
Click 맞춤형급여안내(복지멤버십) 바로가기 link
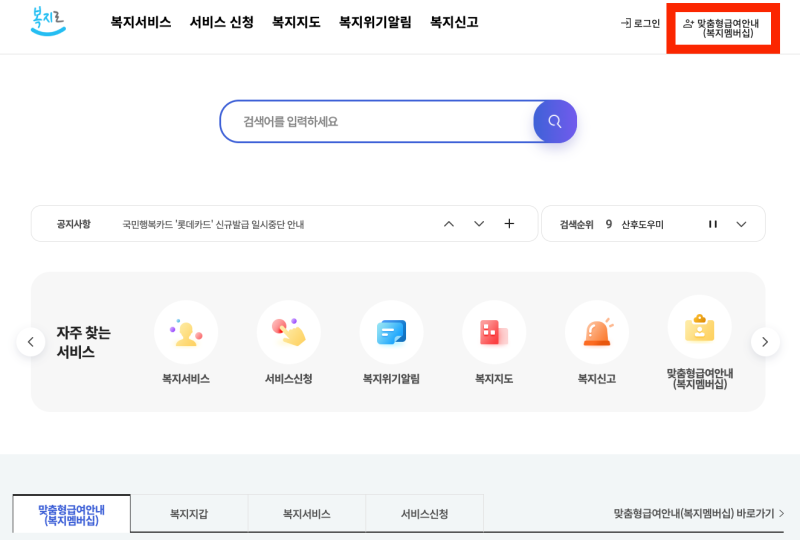(x=699, y=513)
